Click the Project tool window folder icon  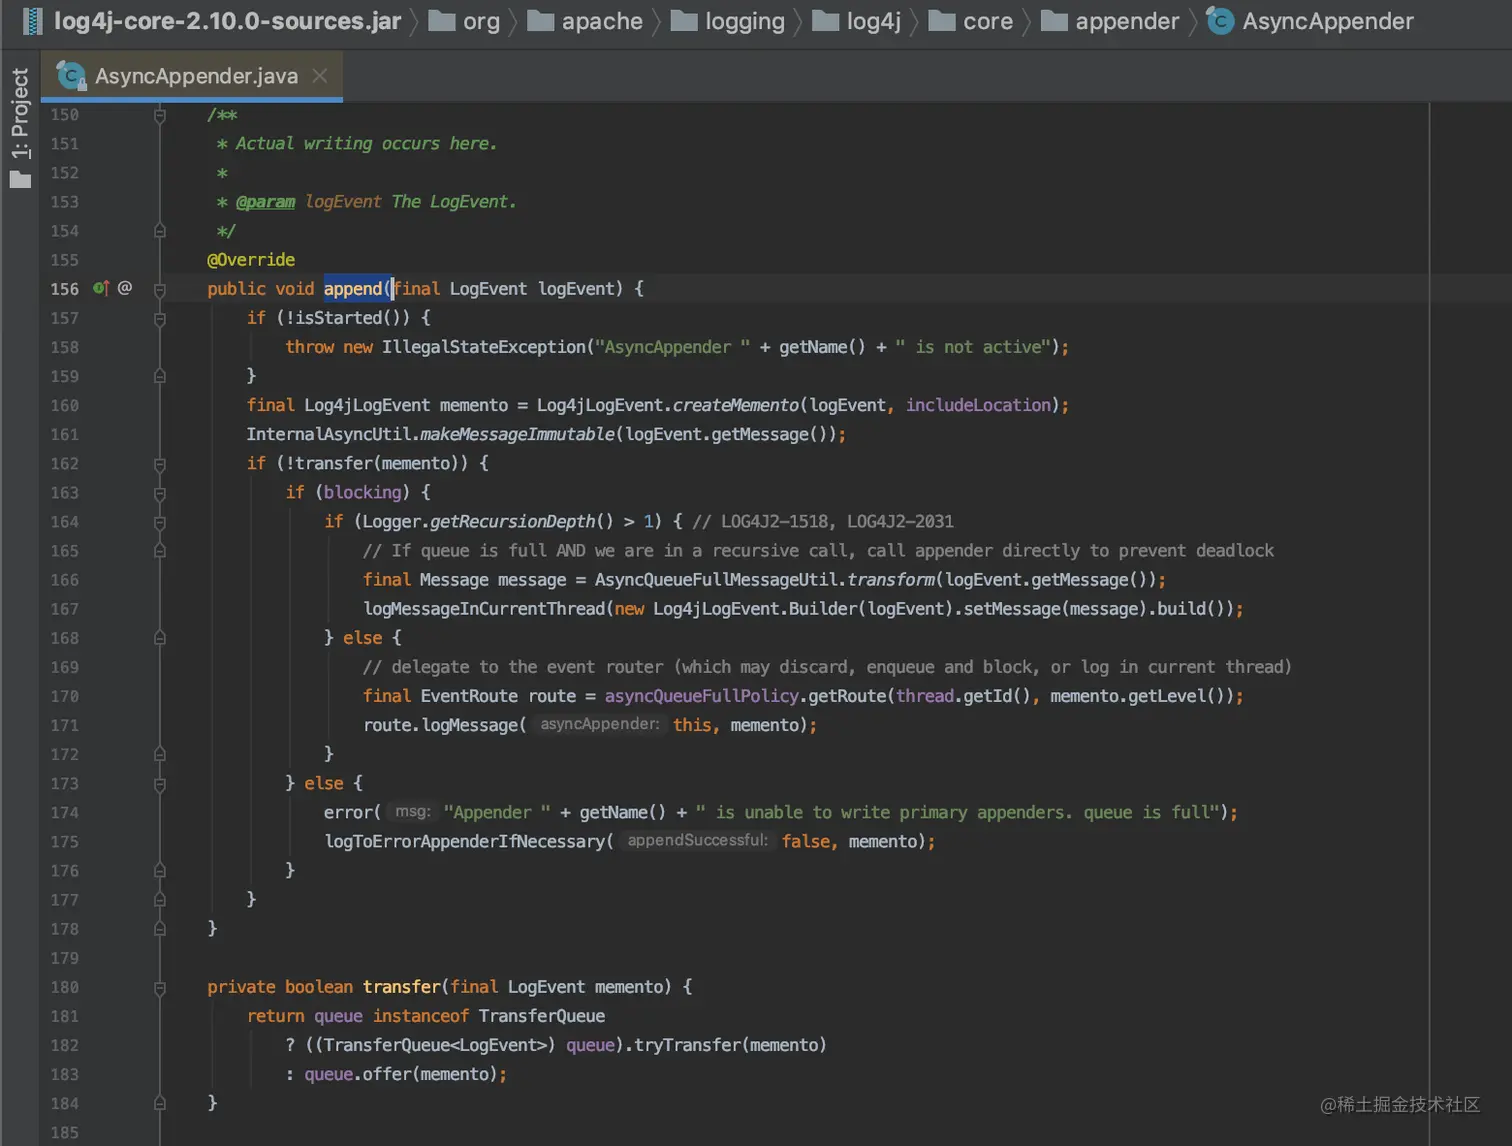pos(20,180)
